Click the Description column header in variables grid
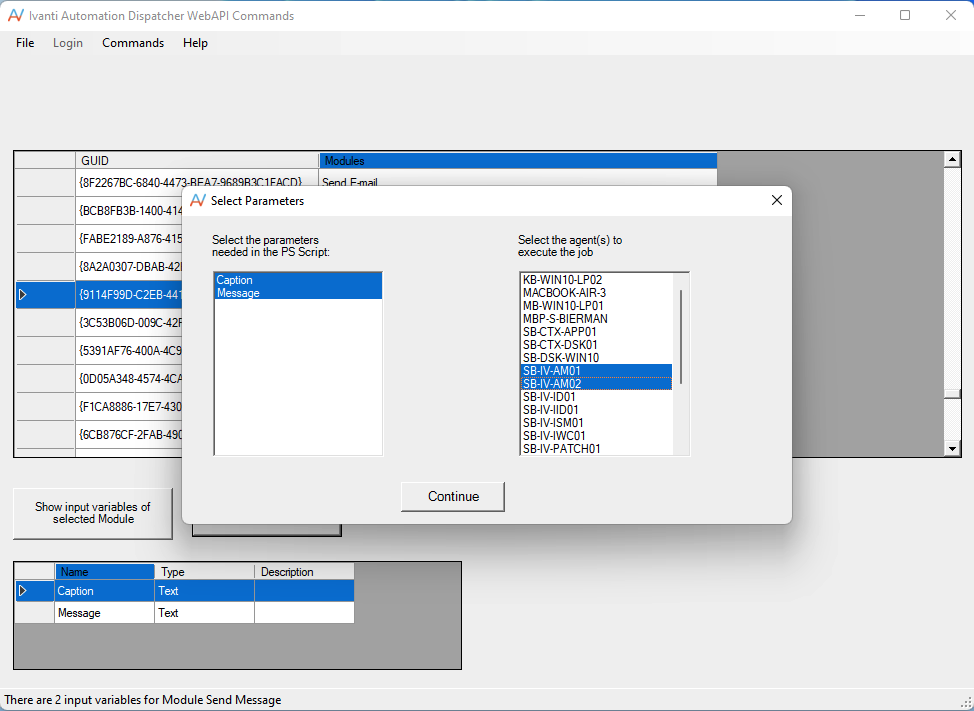This screenshot has width=974, height=711. (304, 572)
